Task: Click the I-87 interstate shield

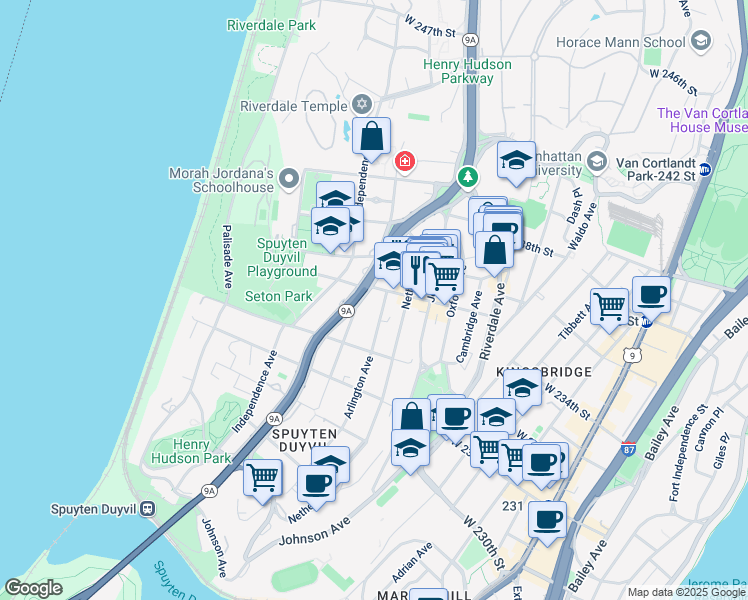Action: coord(628,449)
